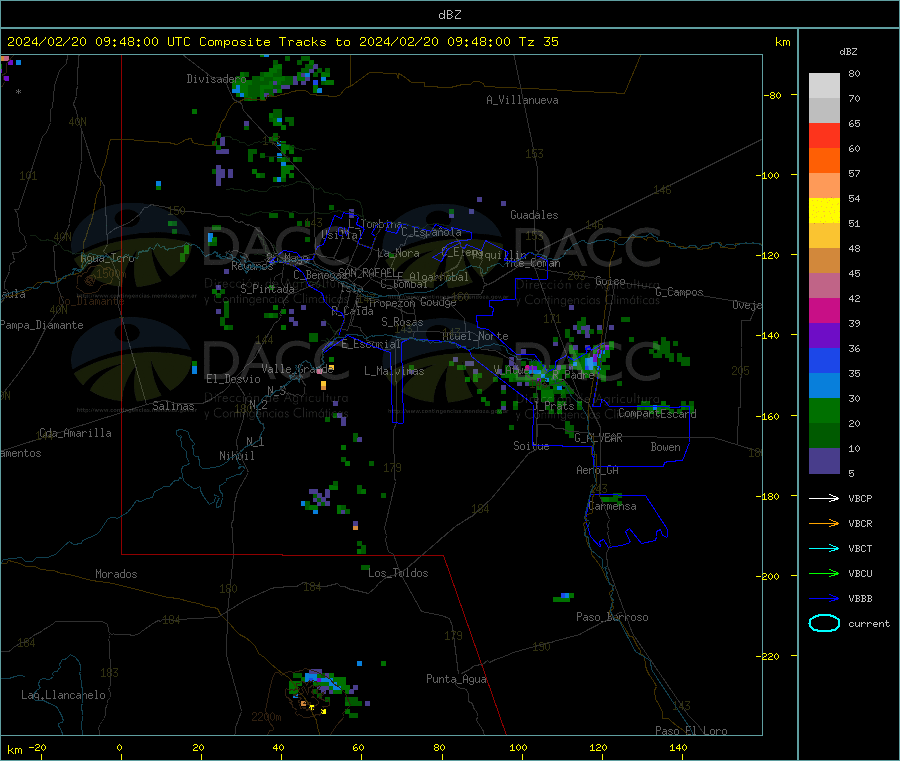The height and width of the screenshot is (761, 900).
Task: Click the 'Lag.Llancanelo' map label
Action: point(63,695)
